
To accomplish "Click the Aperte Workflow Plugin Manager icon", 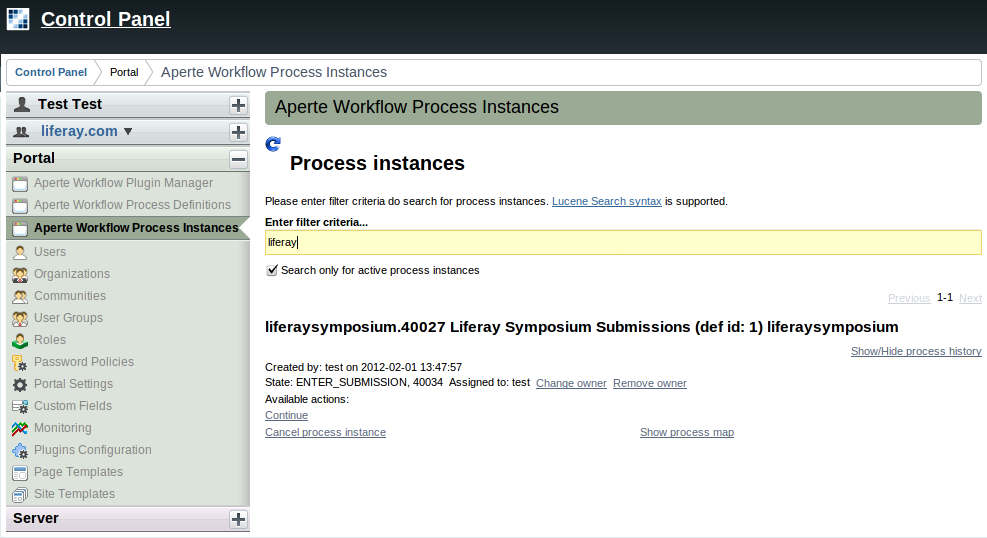I will (x=20, y=184).
